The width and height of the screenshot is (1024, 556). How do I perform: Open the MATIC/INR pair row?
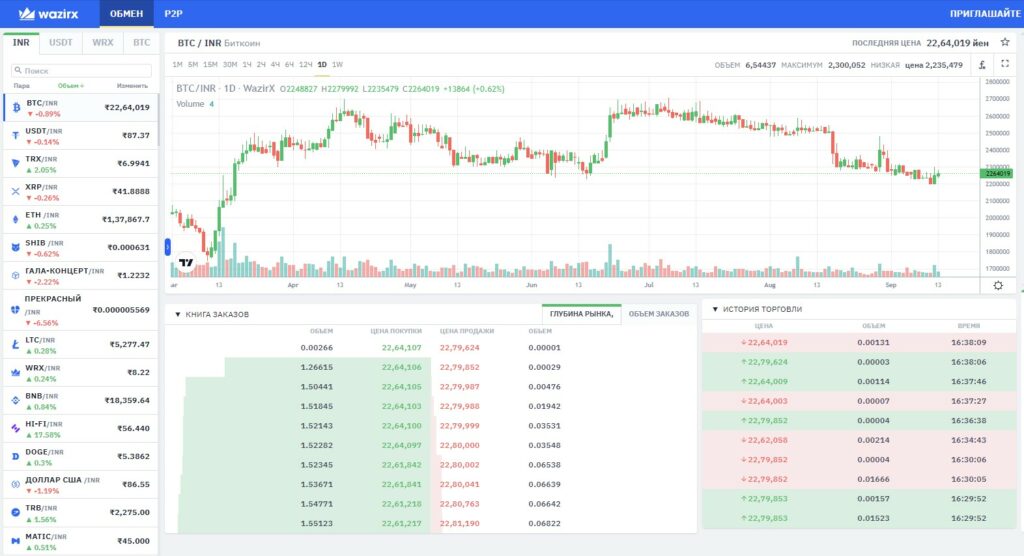point(80,541)
